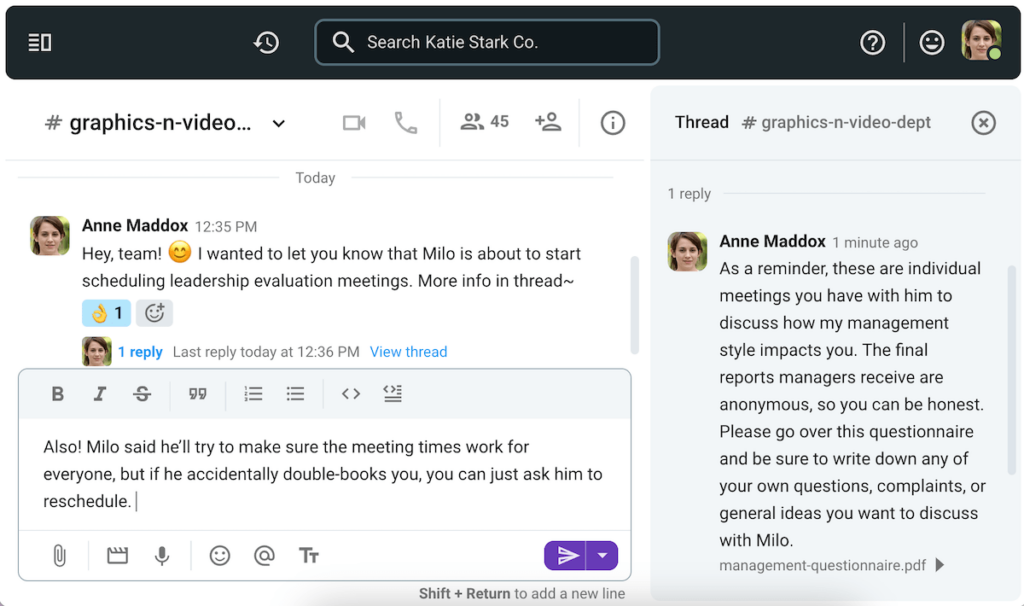
Task: React with the thumbs up emoji on Anne's message
Action: pyautogui.click(x=105, y=313)
